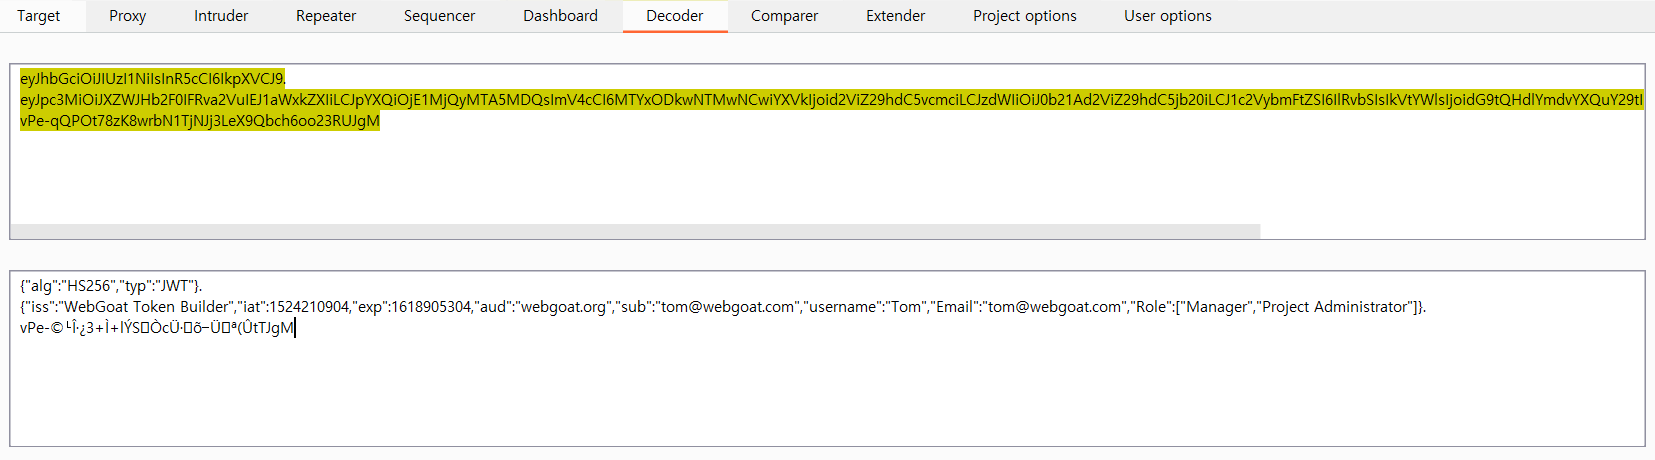The width and height of the screenshot is (1655, 460).
Task: Go to the Intruder tab
Action: pos(221,16)
